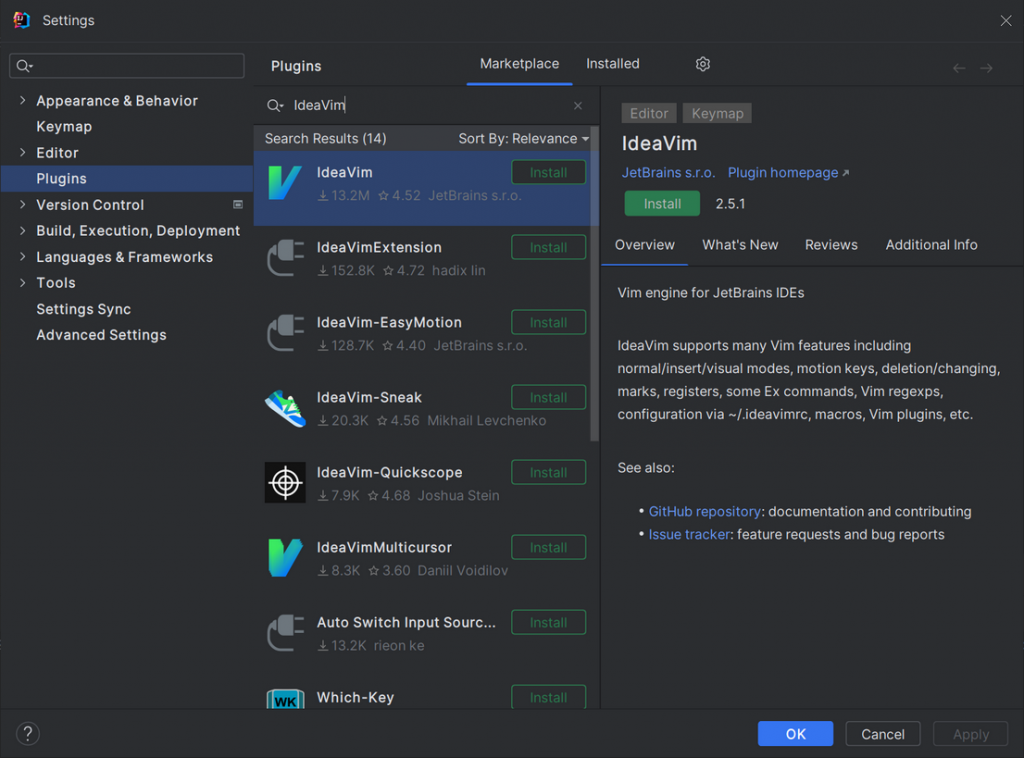Click the Version Control project-level indicator icon
Image resolution: width=1024 pixels, height=758 pixels.
tap(238, 204)
